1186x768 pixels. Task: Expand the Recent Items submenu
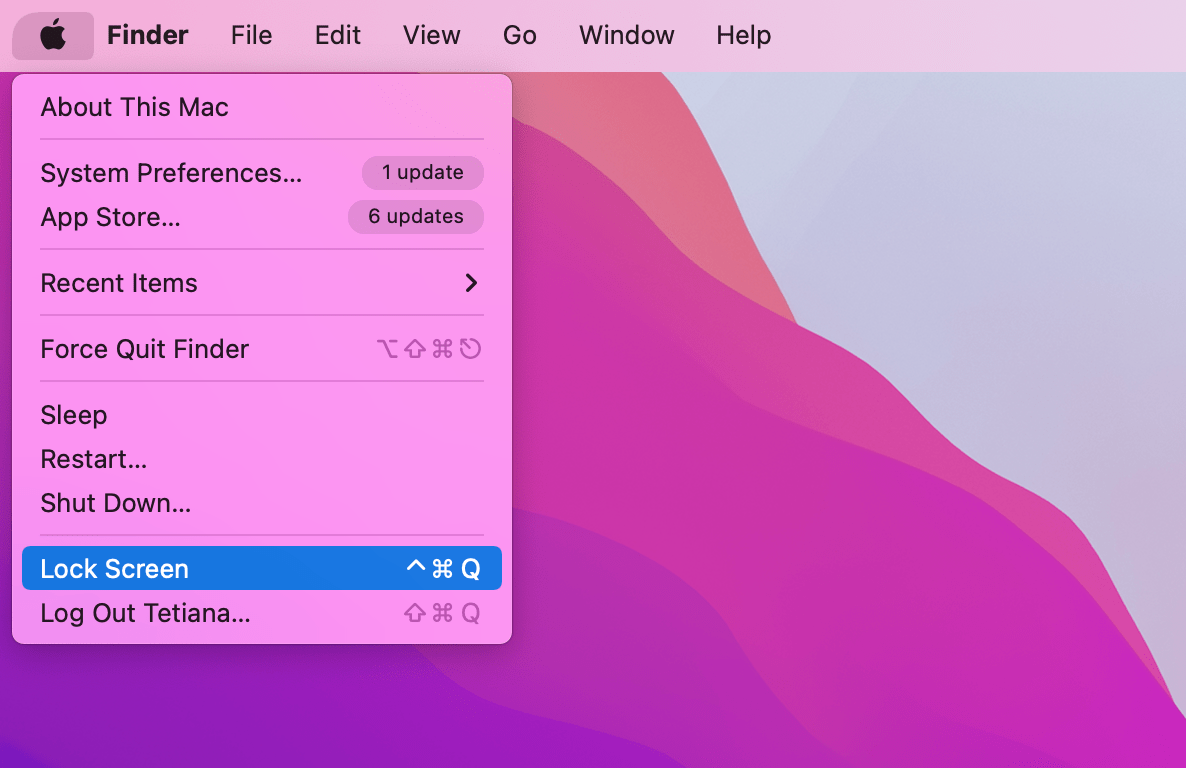pyautogui.click(x=118, y=283)
